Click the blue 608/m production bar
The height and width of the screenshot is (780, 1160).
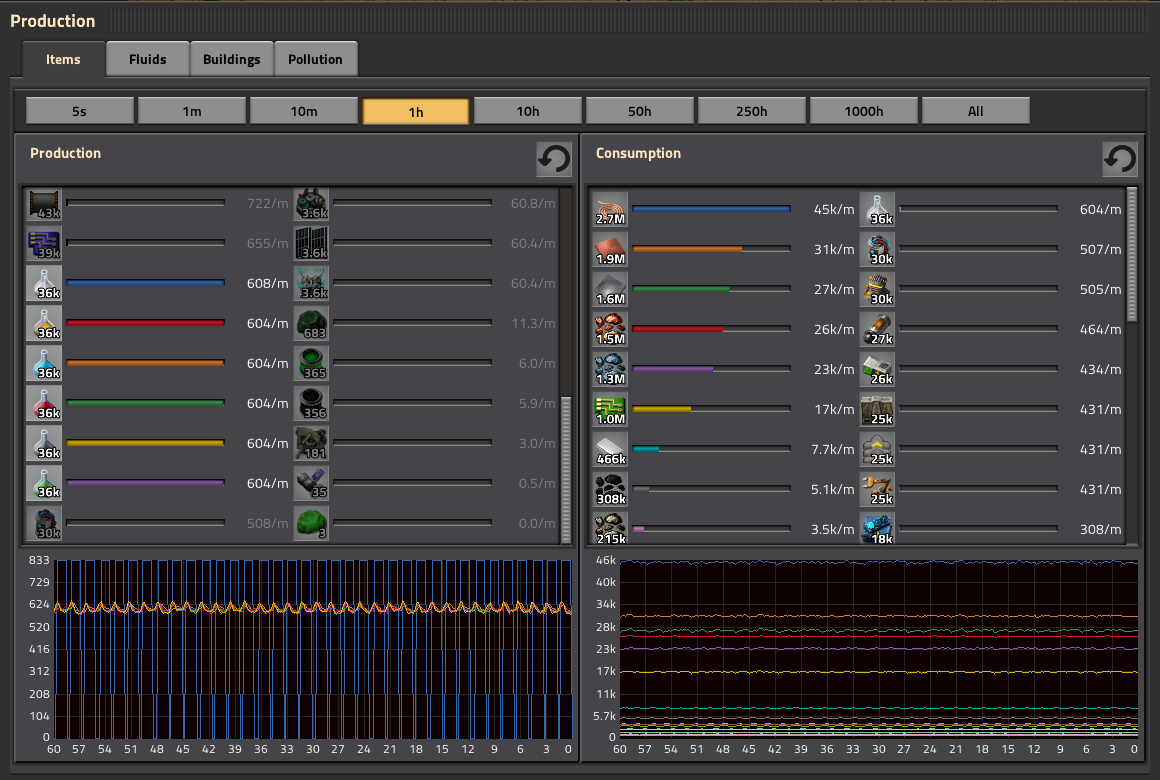pyautogui.click(x=146, y=283)
